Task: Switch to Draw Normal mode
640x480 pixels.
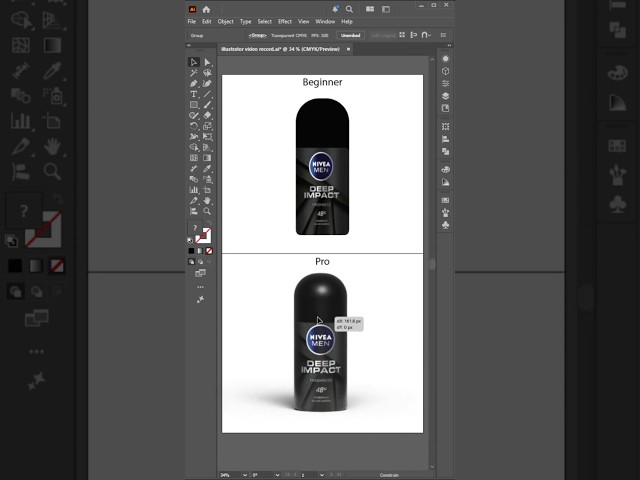Action: [x=191, y=262]
